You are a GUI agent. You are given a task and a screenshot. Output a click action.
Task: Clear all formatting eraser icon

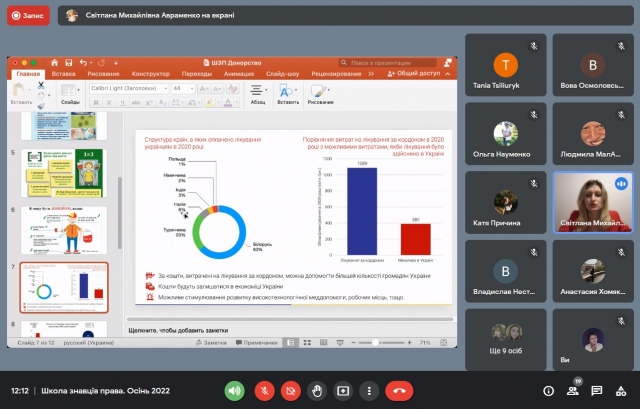(233, 88)
